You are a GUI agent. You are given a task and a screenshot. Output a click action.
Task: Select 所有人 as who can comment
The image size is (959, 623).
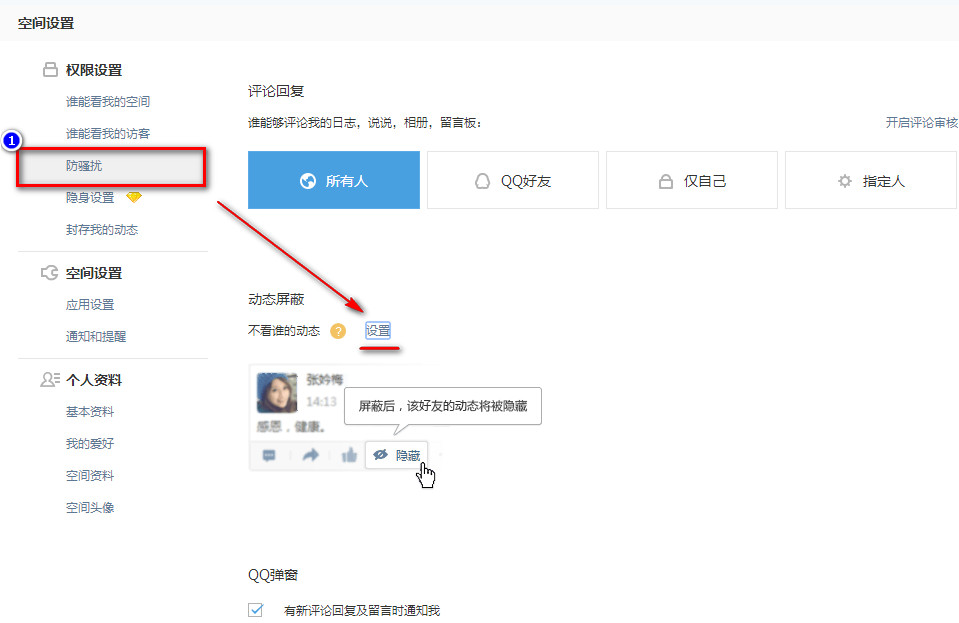click(x=334, y=180)
